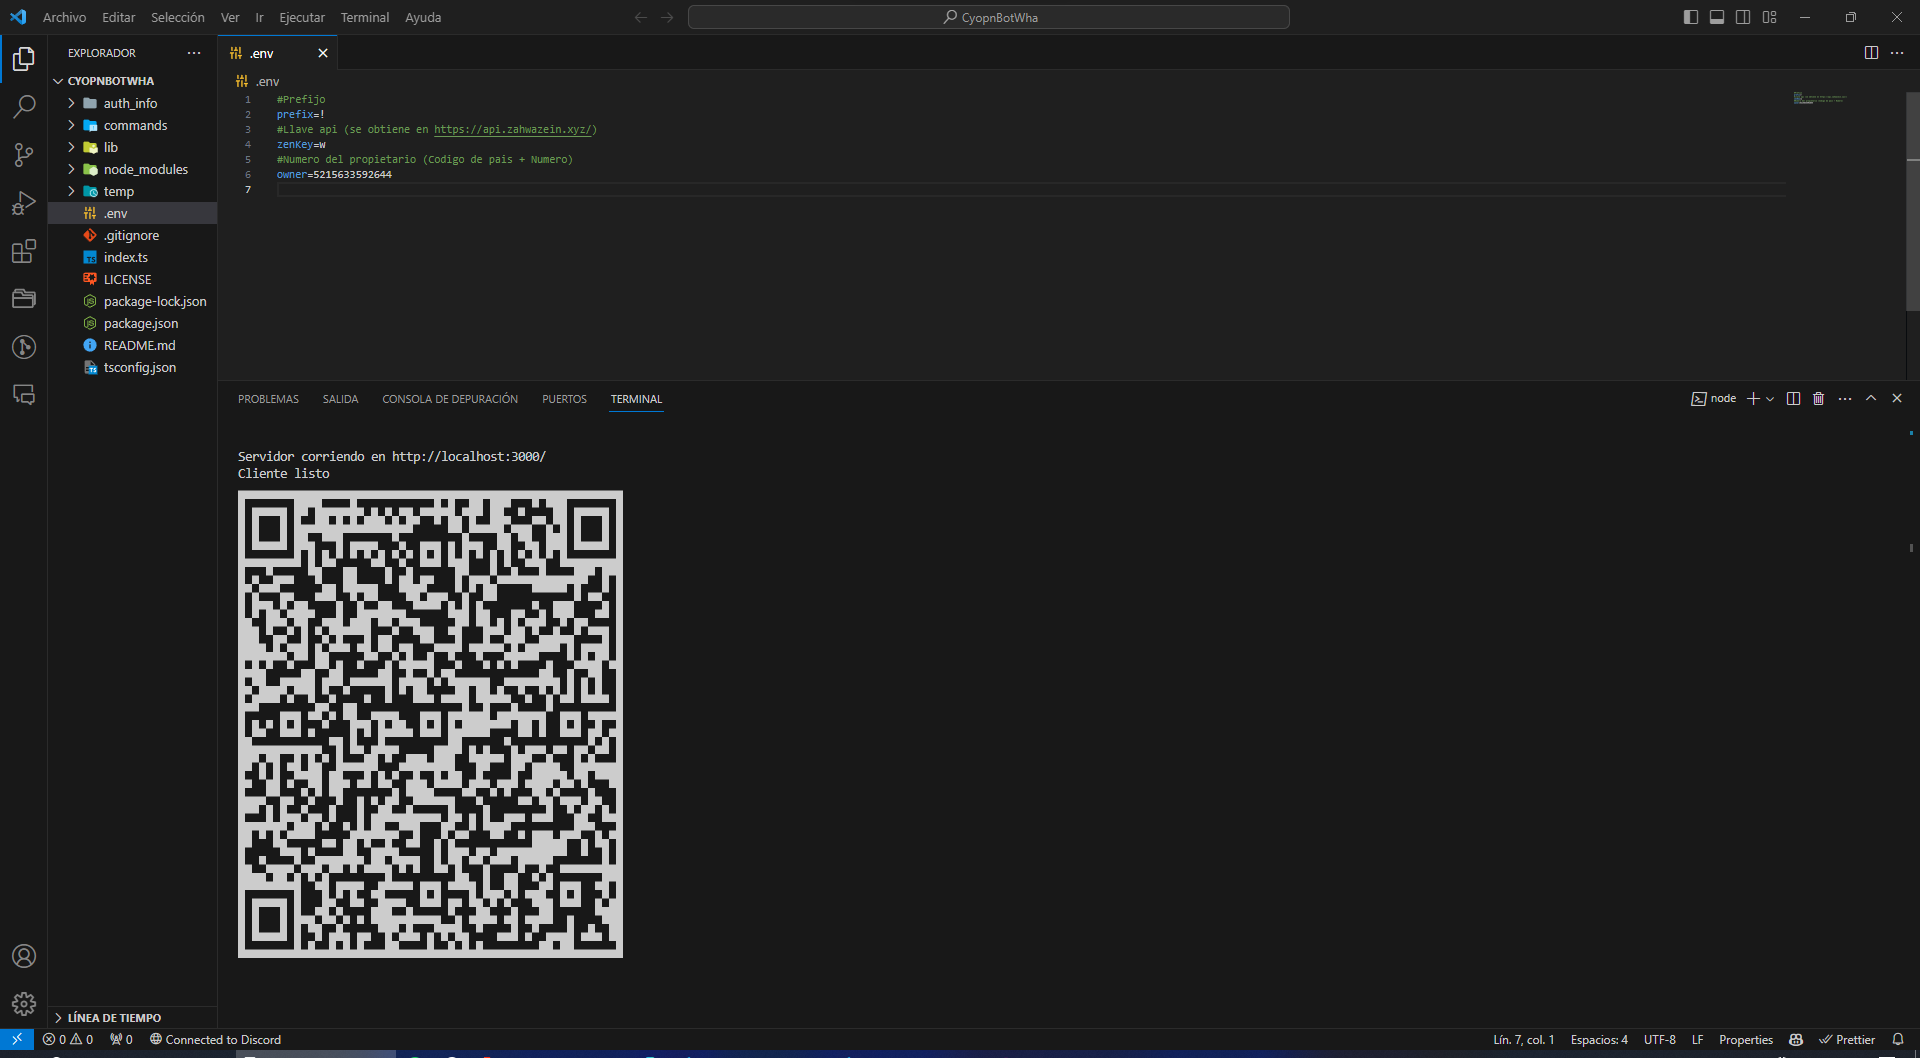The width and height of the screenshot is (1920, 1058).
Task: Open Explorer views and more actions ellipsis
Action: (194, 53)
